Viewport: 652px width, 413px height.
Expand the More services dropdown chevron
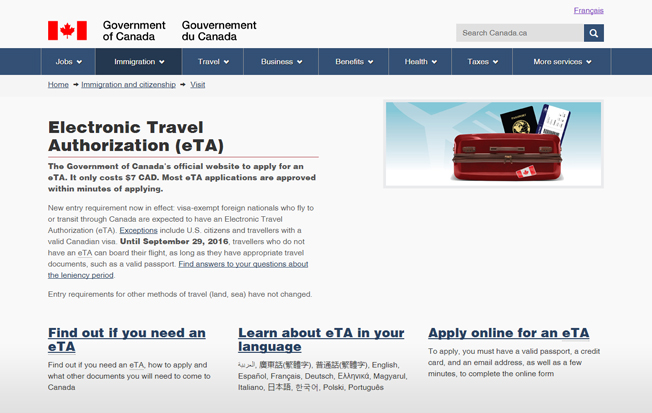589,62
